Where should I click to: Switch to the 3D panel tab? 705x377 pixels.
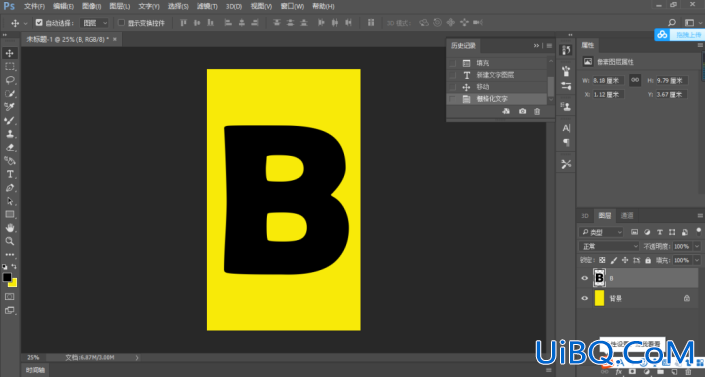(585, 215)
